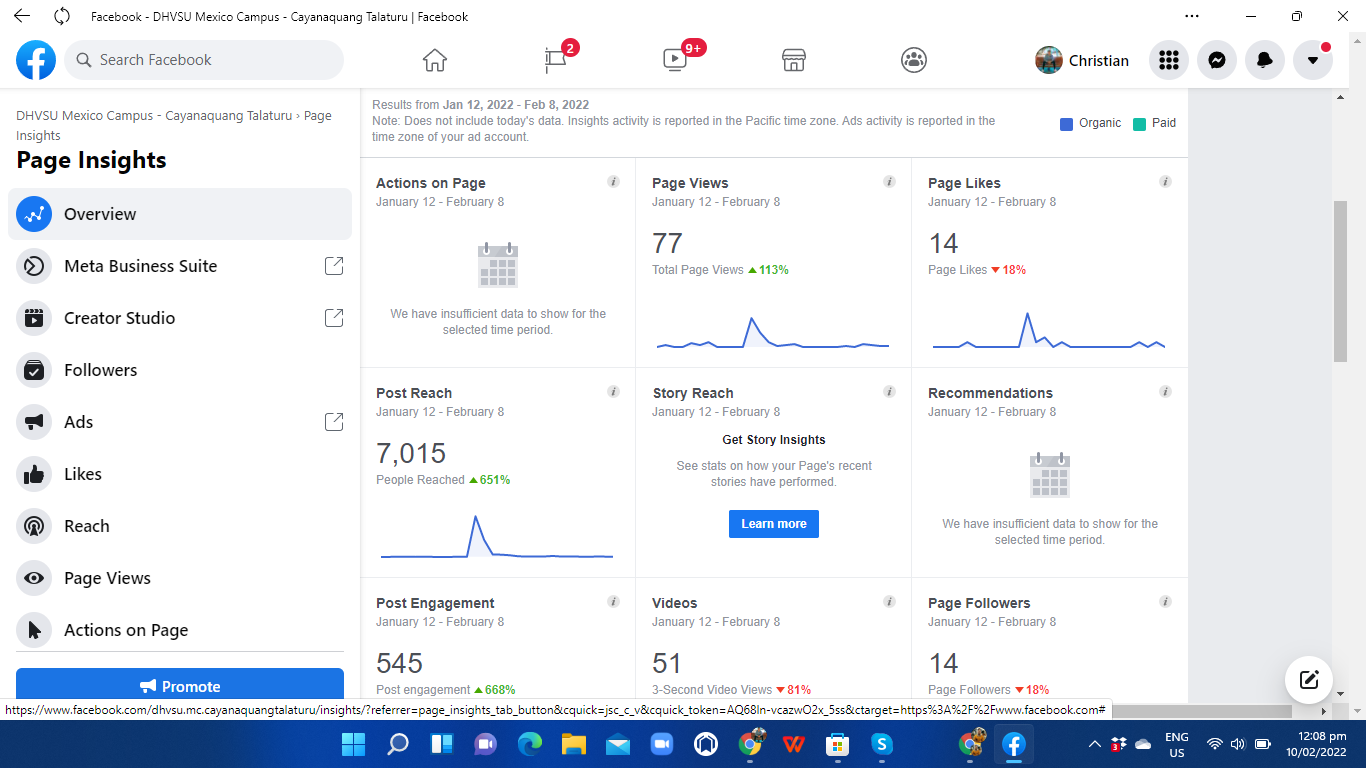Open Microsoft Edge from the taskbar

coord(530,744)
